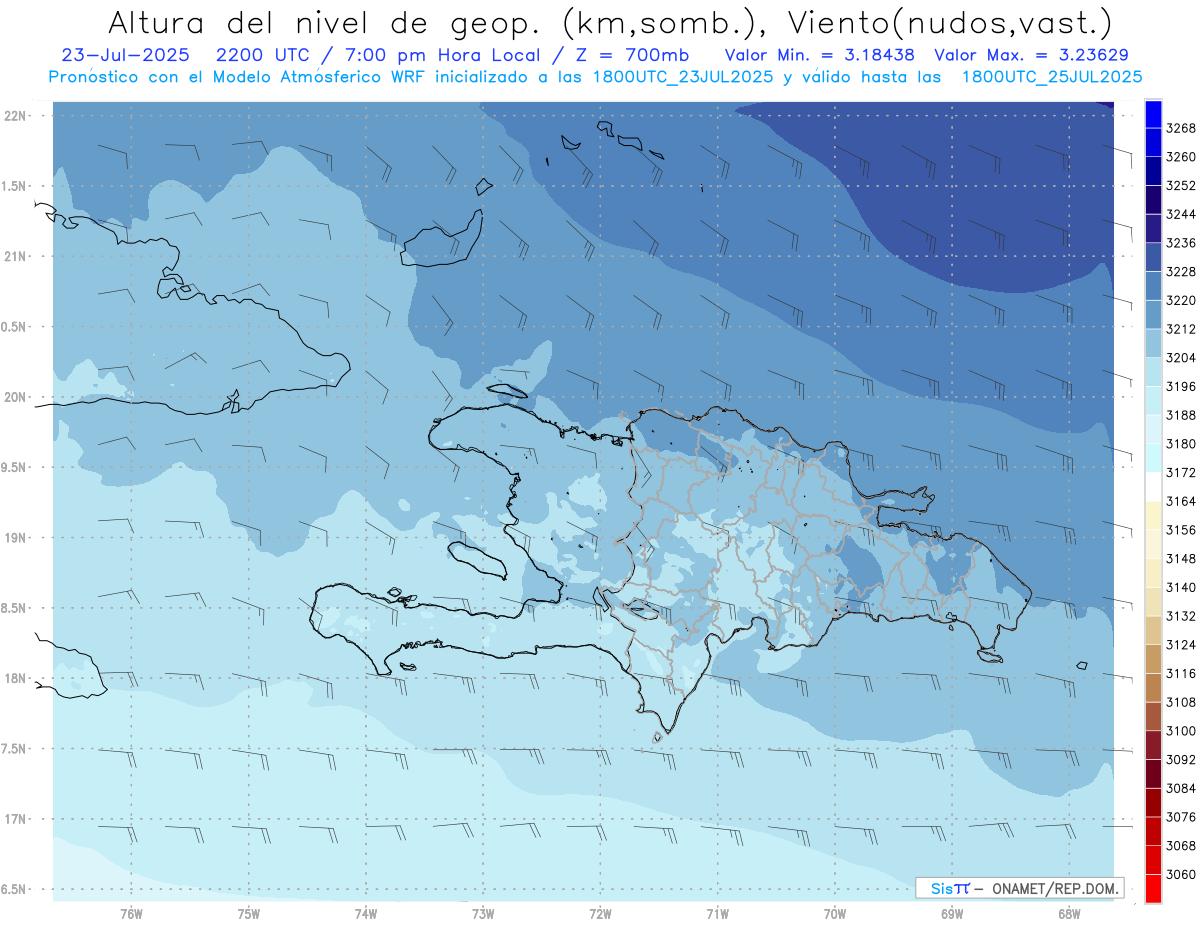
Task: Click the colorbar value '3196'
Action: coord(1181,386)
